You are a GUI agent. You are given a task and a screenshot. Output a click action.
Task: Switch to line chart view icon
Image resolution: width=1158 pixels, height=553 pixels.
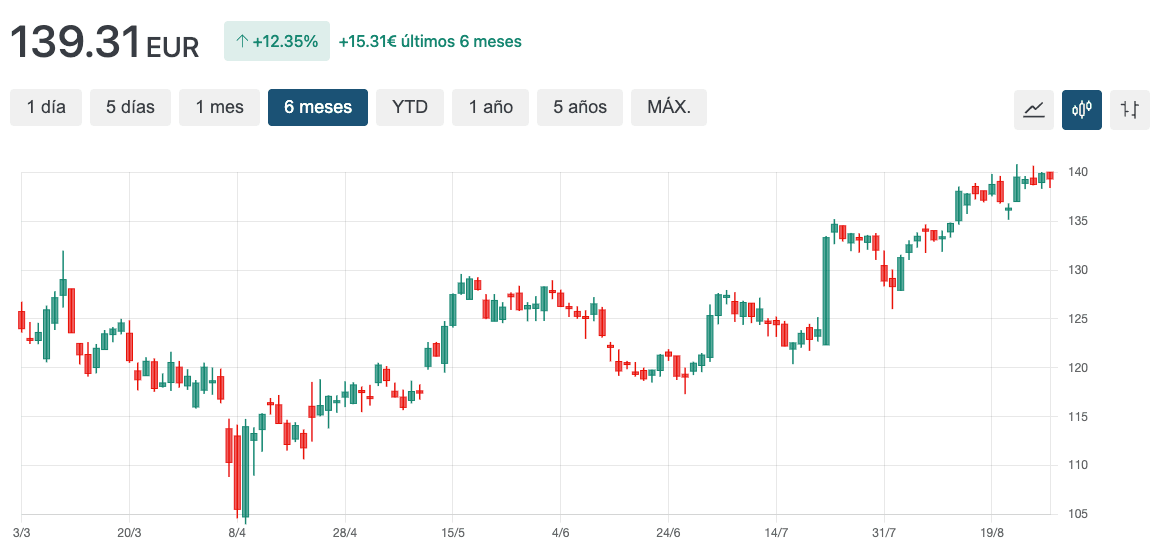point(1034,109)
